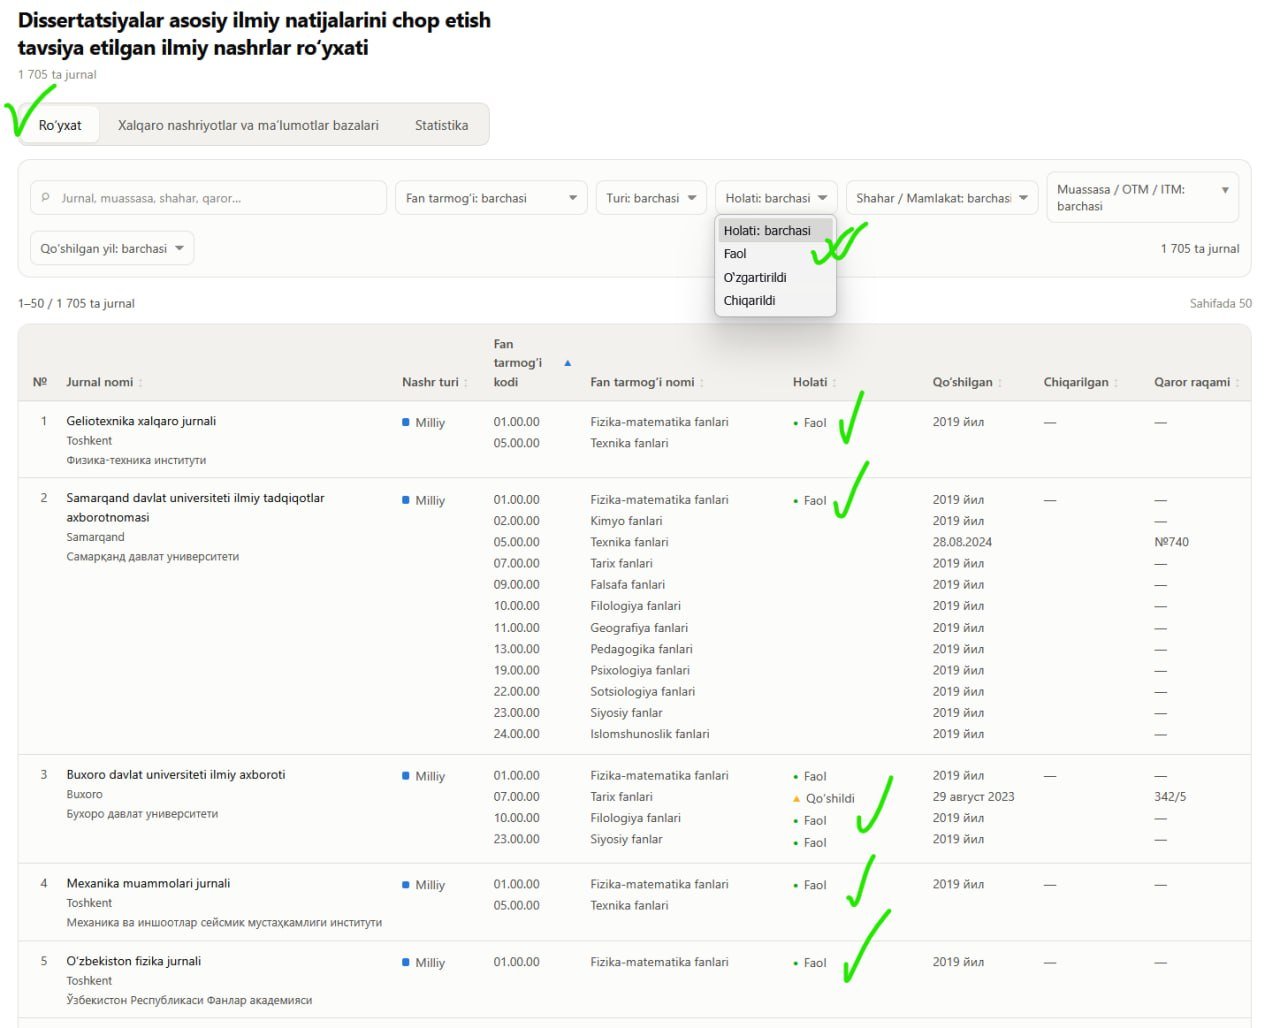
Task: Click decision number '342/5'
Action: click(x=1170, y=797)
